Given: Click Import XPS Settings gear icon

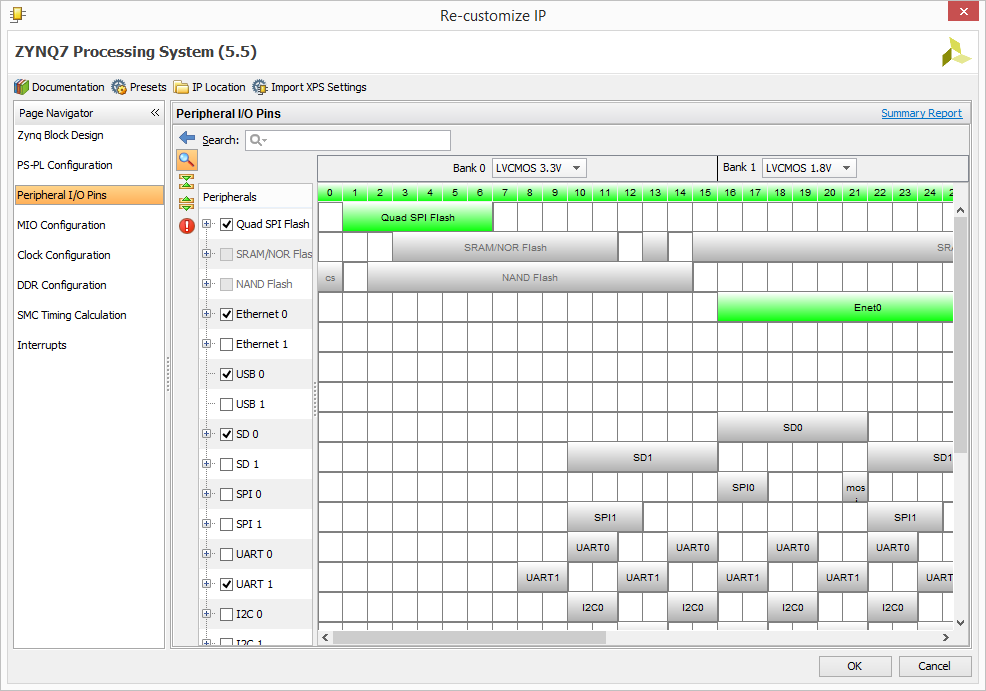Looking at the screenshot, I should click(260, 87).
